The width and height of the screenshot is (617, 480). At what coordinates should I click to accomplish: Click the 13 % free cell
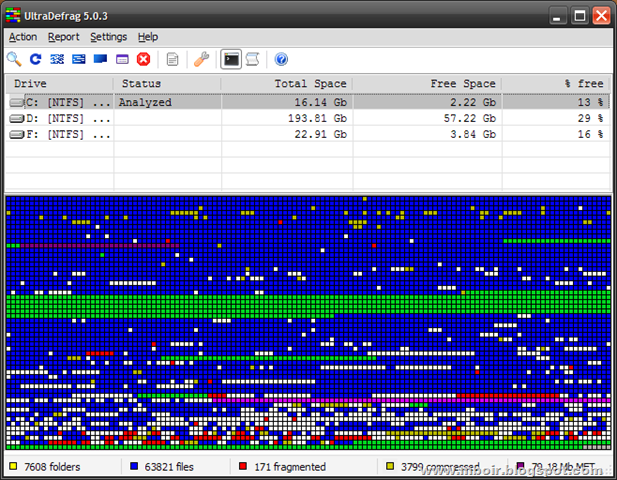(556, 102)
